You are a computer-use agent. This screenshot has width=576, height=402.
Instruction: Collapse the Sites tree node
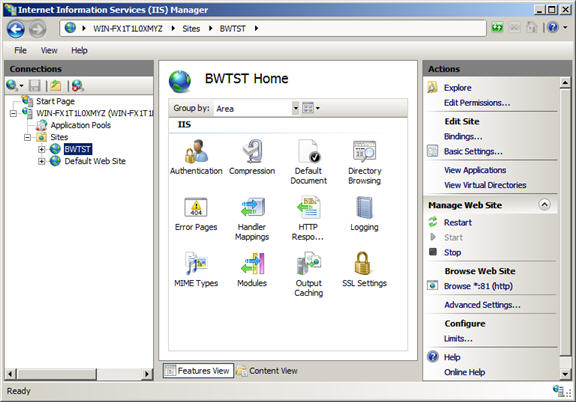[x=28, y=137]
